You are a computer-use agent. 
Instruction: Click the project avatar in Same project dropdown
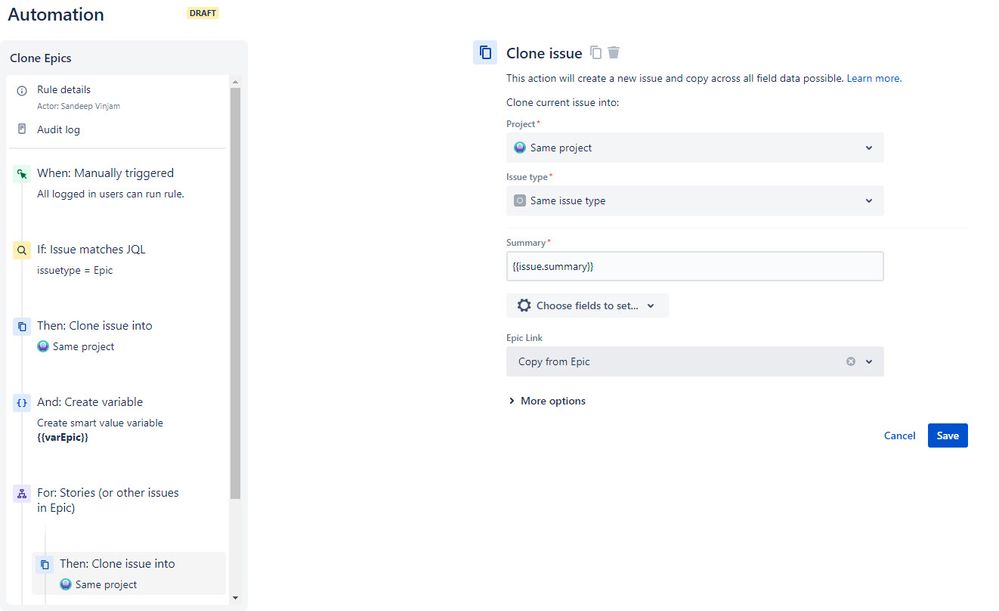[520, 147]
